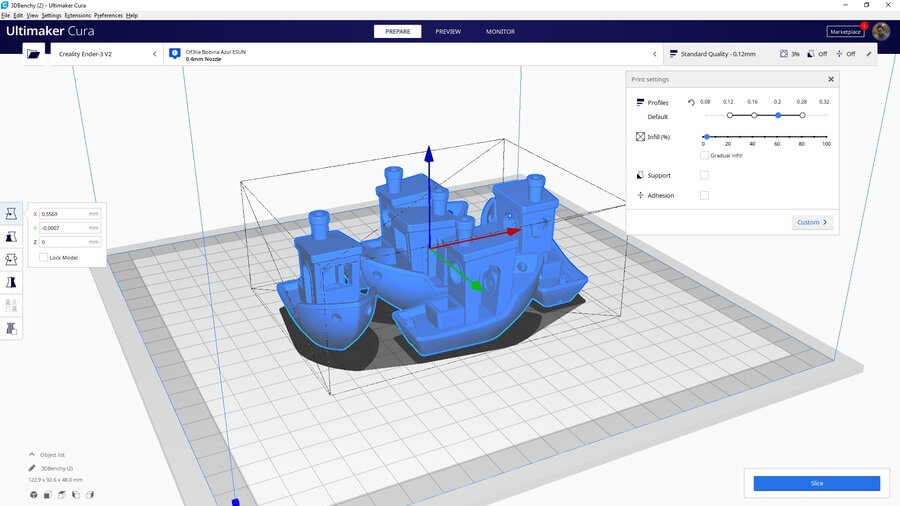900x506 pixels.
Task: Collapse the Object list chevron
Action: [x=32, y=454]
